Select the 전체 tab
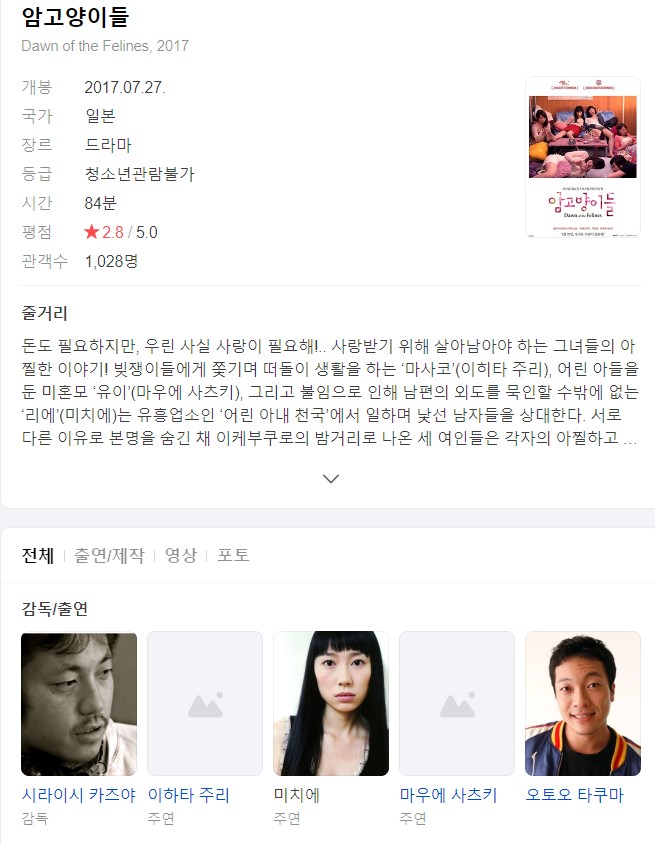The width and height of the screenshot is (655, 844). tap(38, 555)
